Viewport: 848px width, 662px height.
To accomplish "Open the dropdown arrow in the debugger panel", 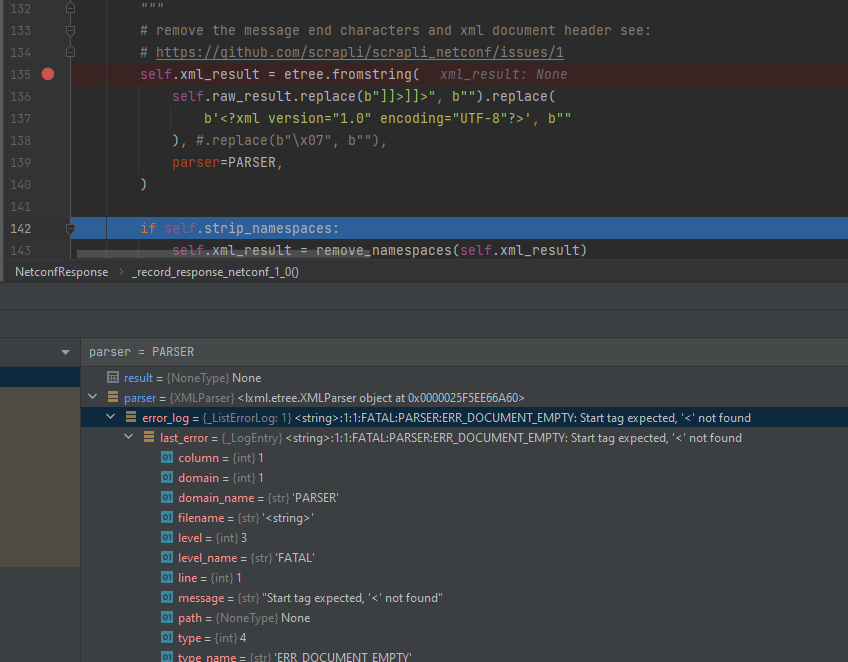I will pos(65,352).
